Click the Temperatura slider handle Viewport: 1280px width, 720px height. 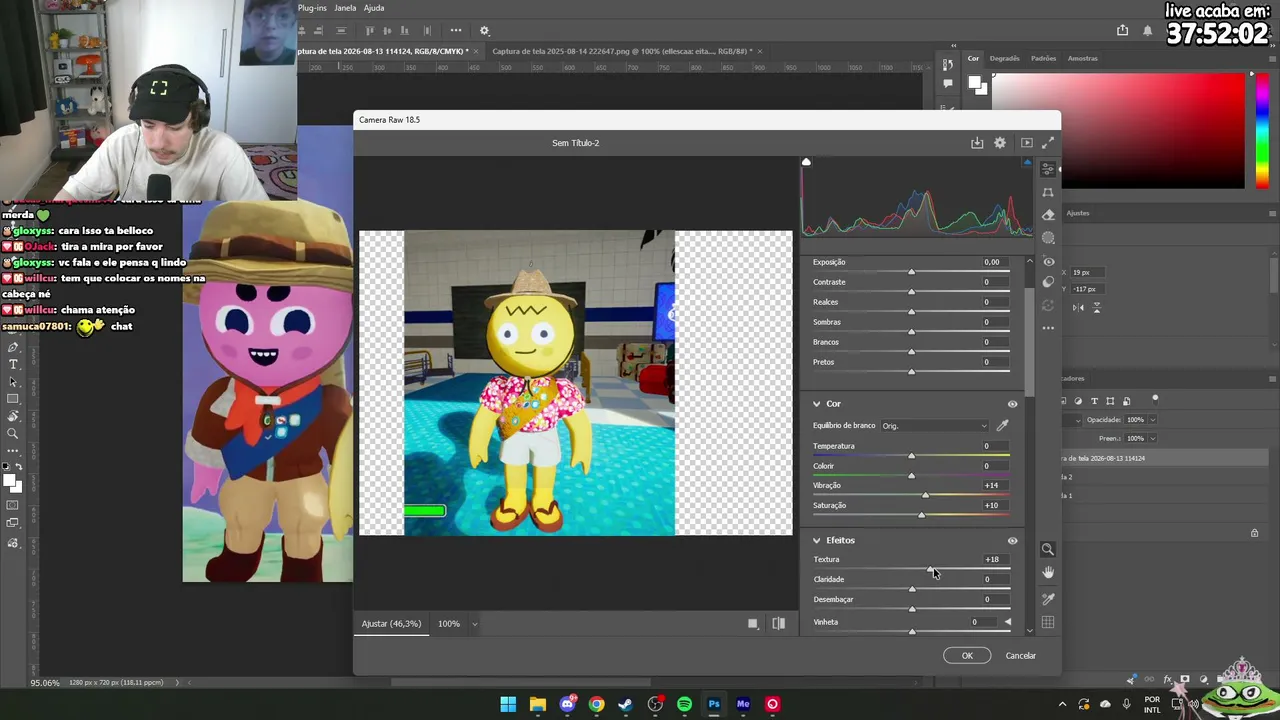pyautogui.click(x=911, y=456)
